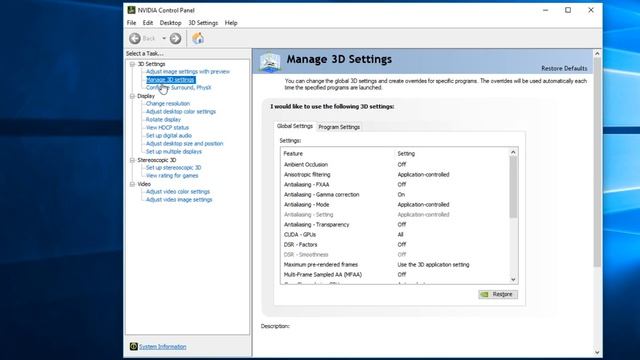
Task: Click the Feature column header
Action: tap(337, 153)
